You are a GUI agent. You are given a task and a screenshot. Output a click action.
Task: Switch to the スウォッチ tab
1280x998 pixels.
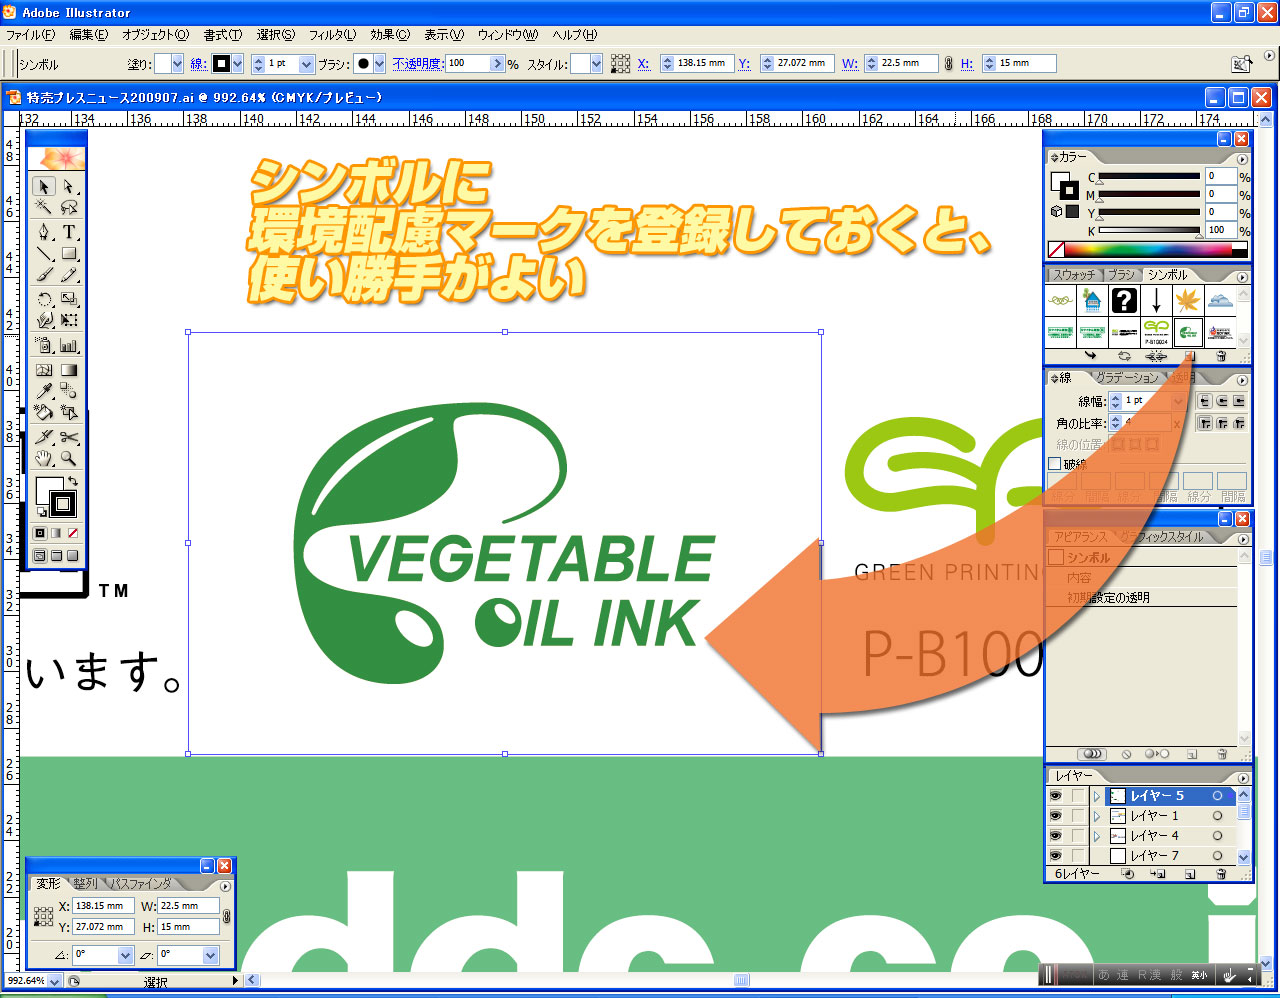tap(1074, 275)
